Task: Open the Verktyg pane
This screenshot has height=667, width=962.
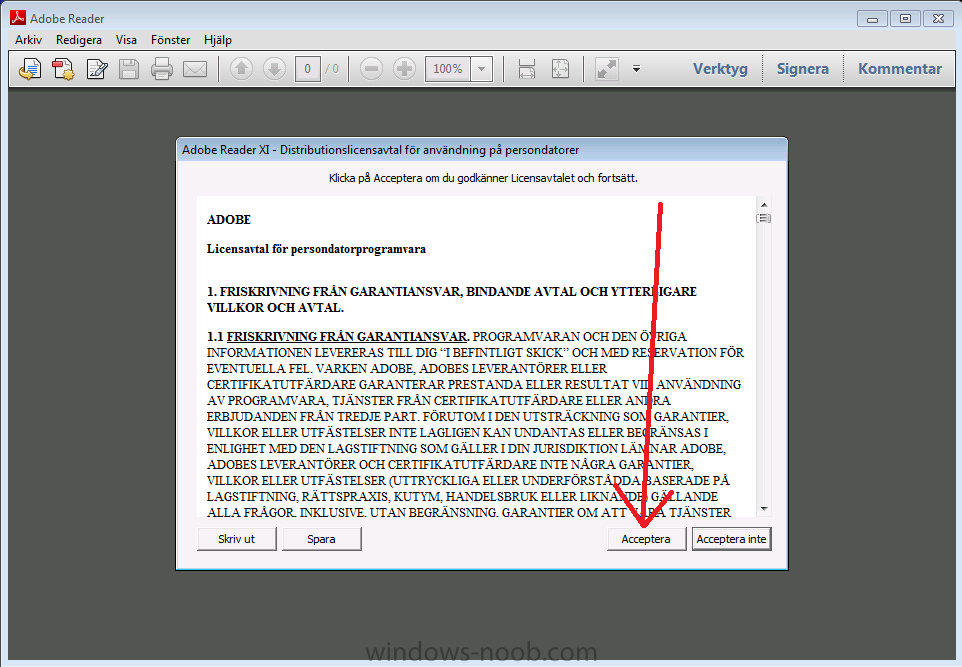Action: coord(720,69)
